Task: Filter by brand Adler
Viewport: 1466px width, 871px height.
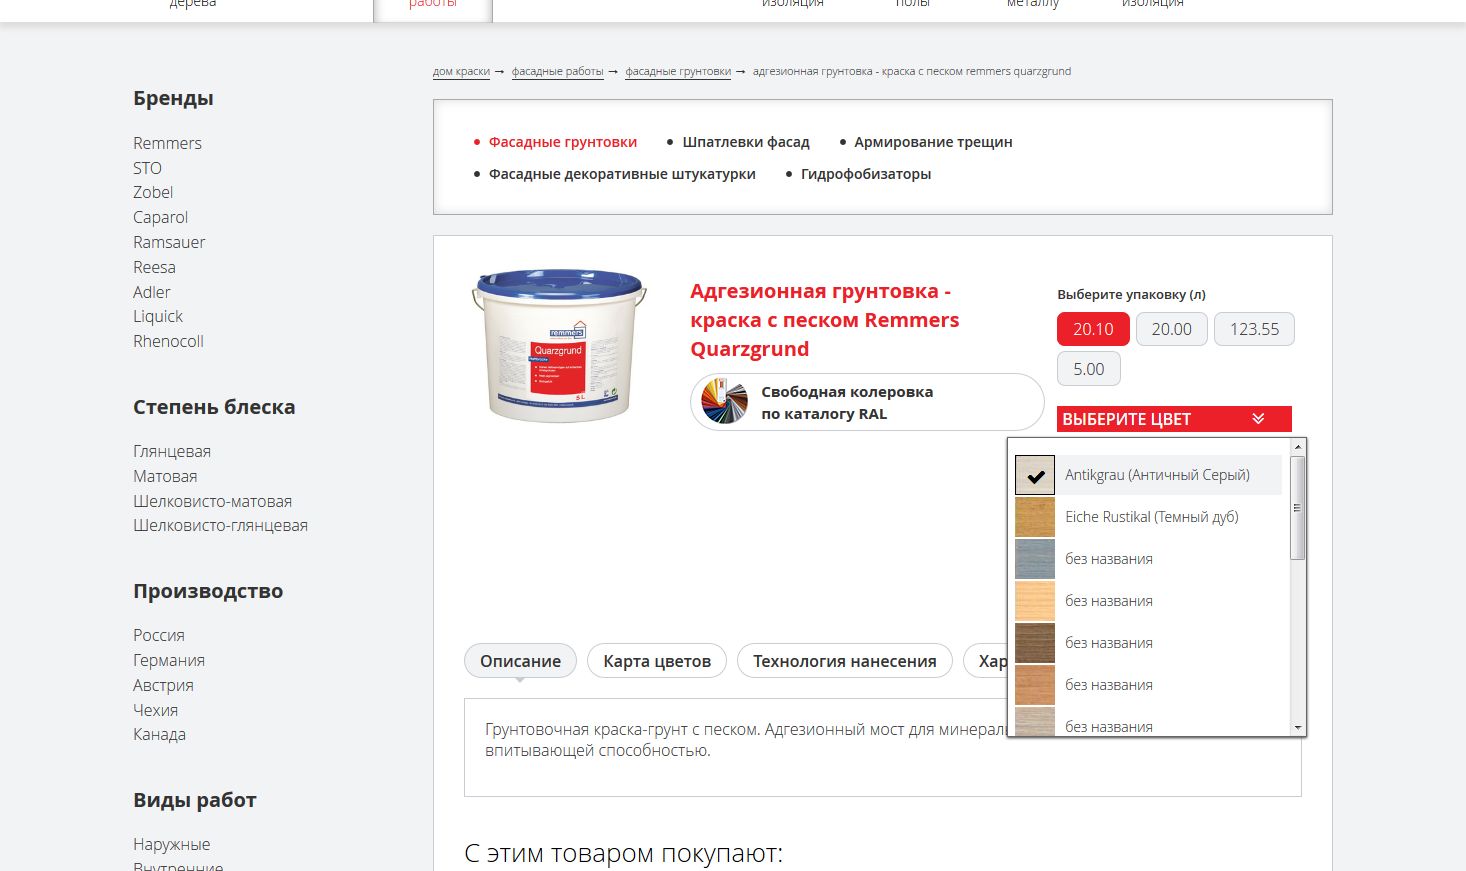Action: pos(151,292)
